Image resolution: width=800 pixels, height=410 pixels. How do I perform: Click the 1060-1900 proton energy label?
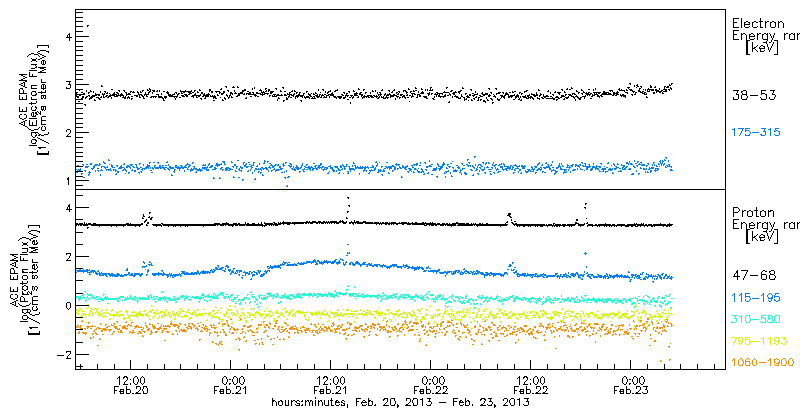point(763,363)
